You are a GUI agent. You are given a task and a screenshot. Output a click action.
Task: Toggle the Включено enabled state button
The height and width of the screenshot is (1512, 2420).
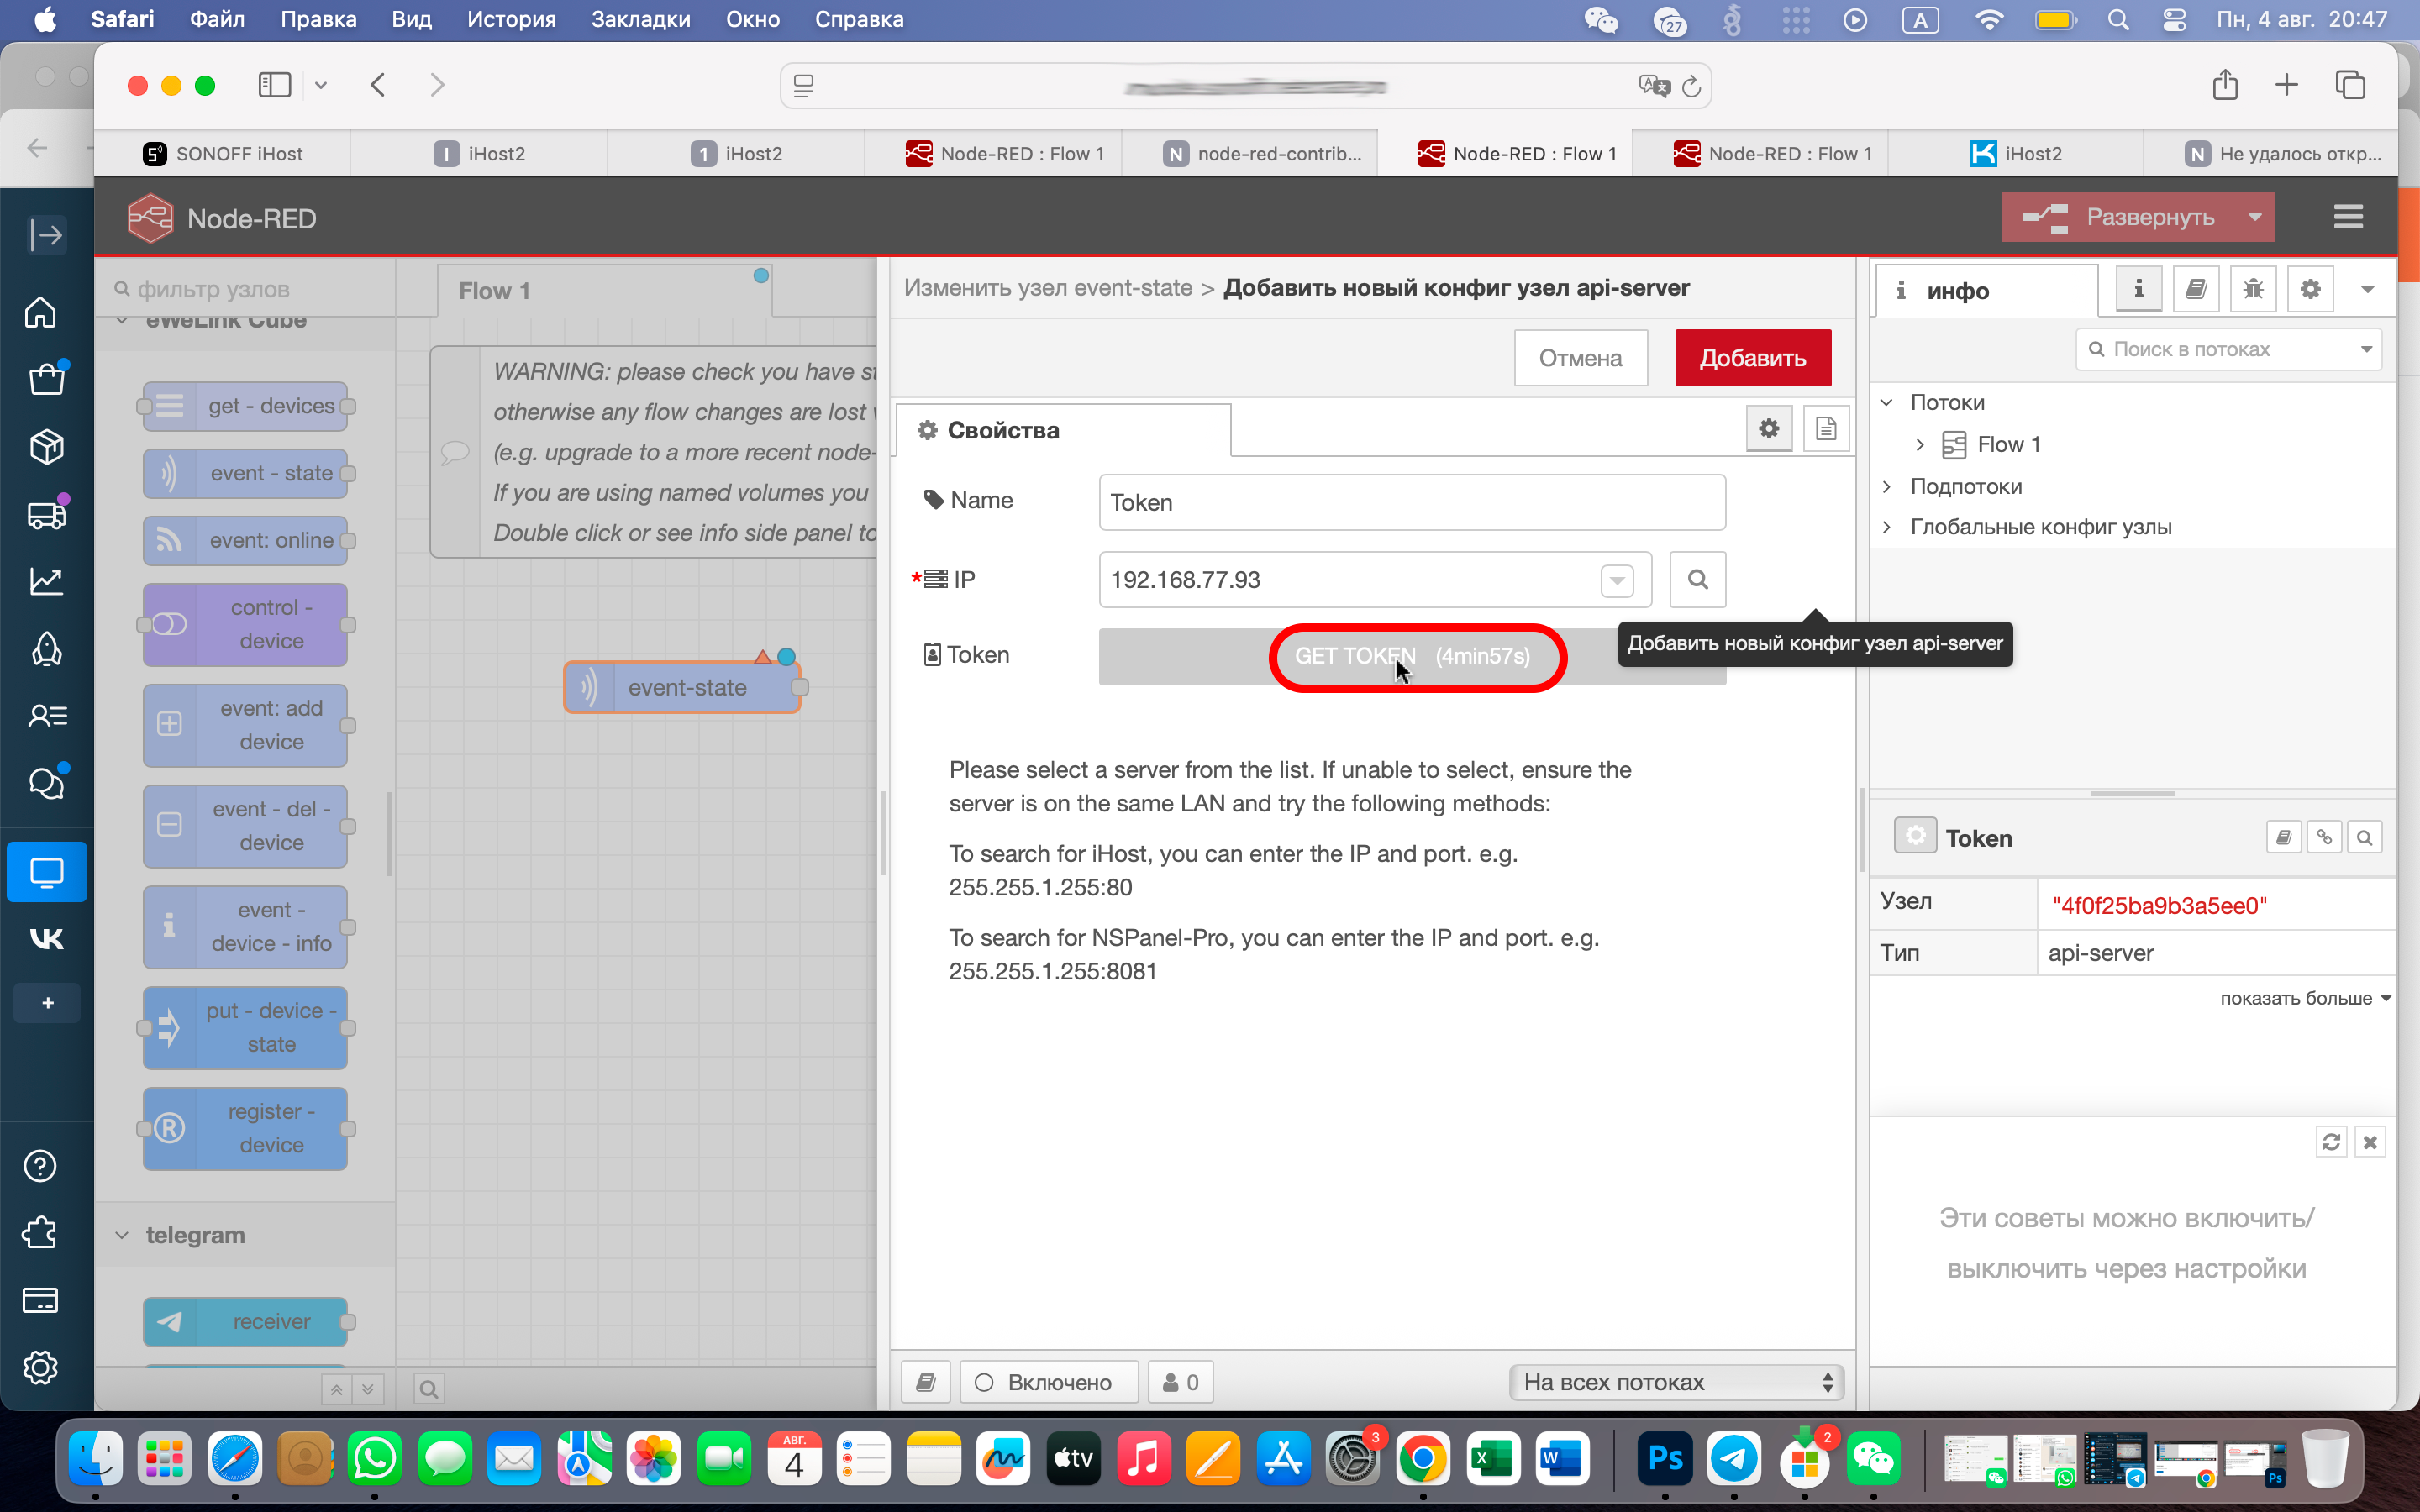click(1047, 1382)
